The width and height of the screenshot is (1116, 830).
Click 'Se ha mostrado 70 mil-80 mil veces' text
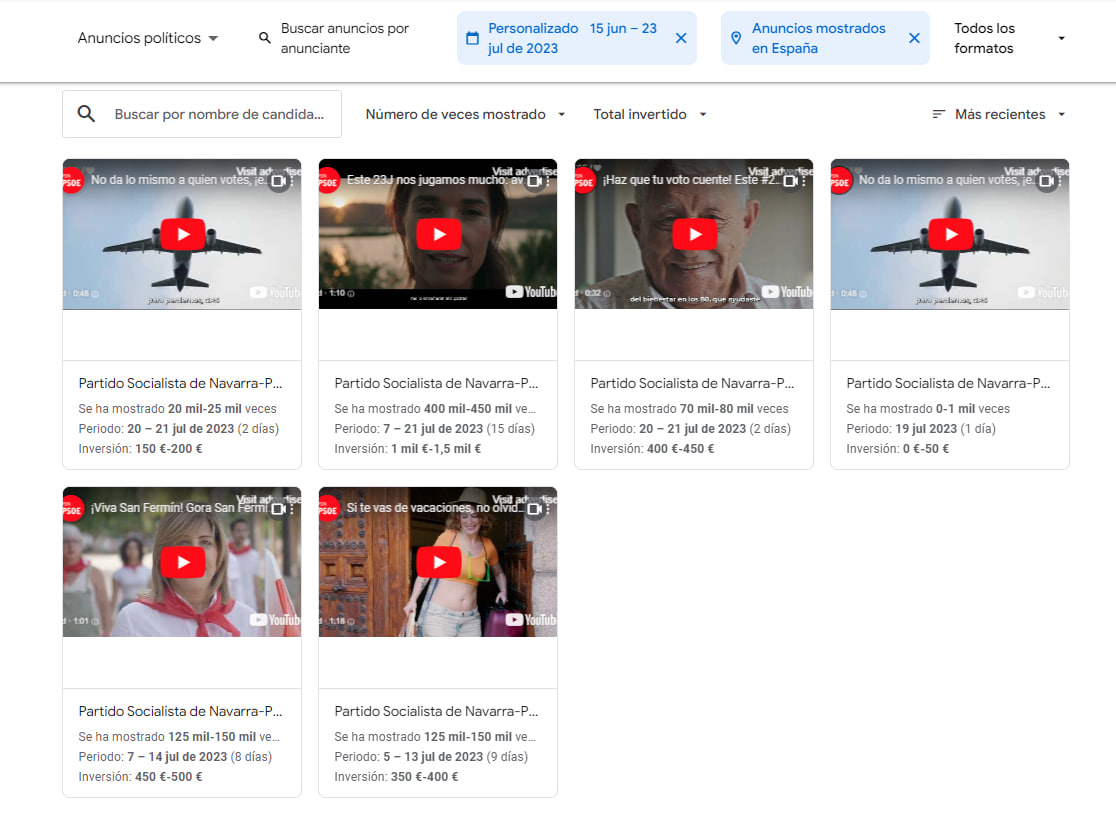(690, 409)
